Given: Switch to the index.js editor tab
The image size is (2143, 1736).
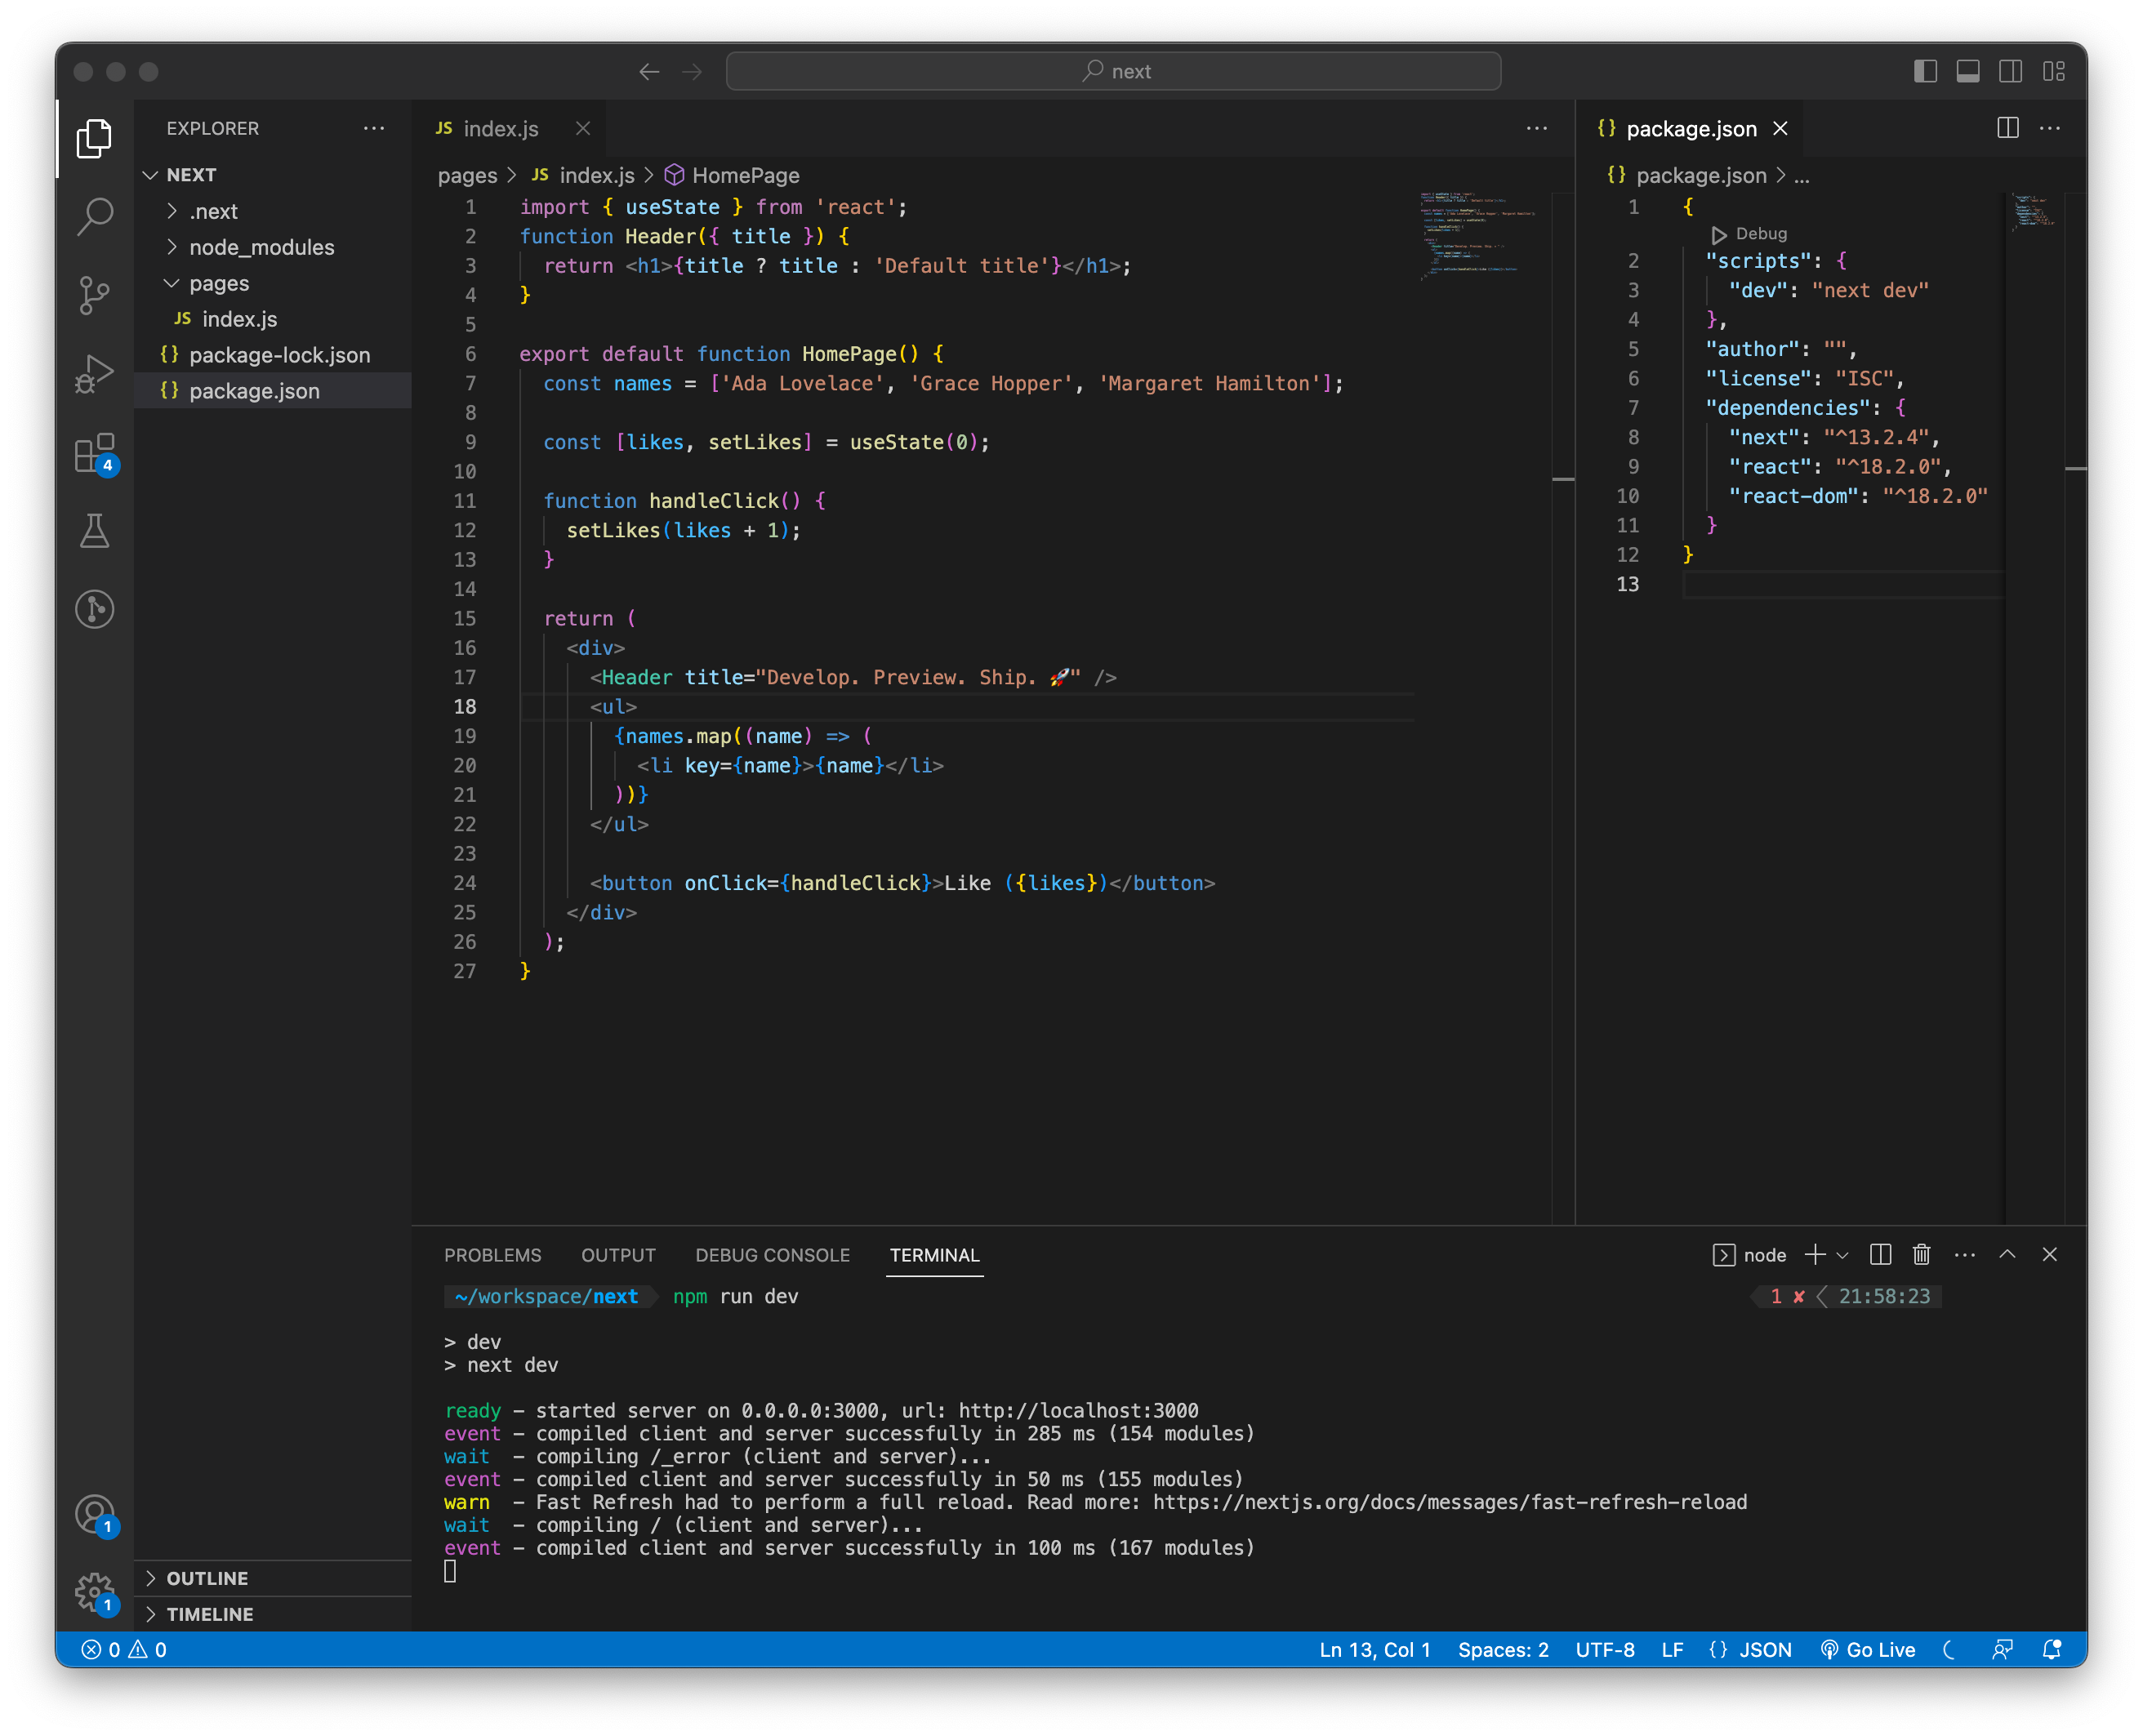Looking at the screenshot, I should coord(500,128).
